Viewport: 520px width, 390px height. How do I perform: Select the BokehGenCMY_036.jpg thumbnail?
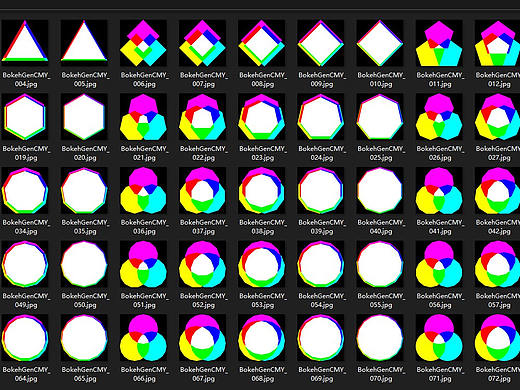tap(143, 190)
